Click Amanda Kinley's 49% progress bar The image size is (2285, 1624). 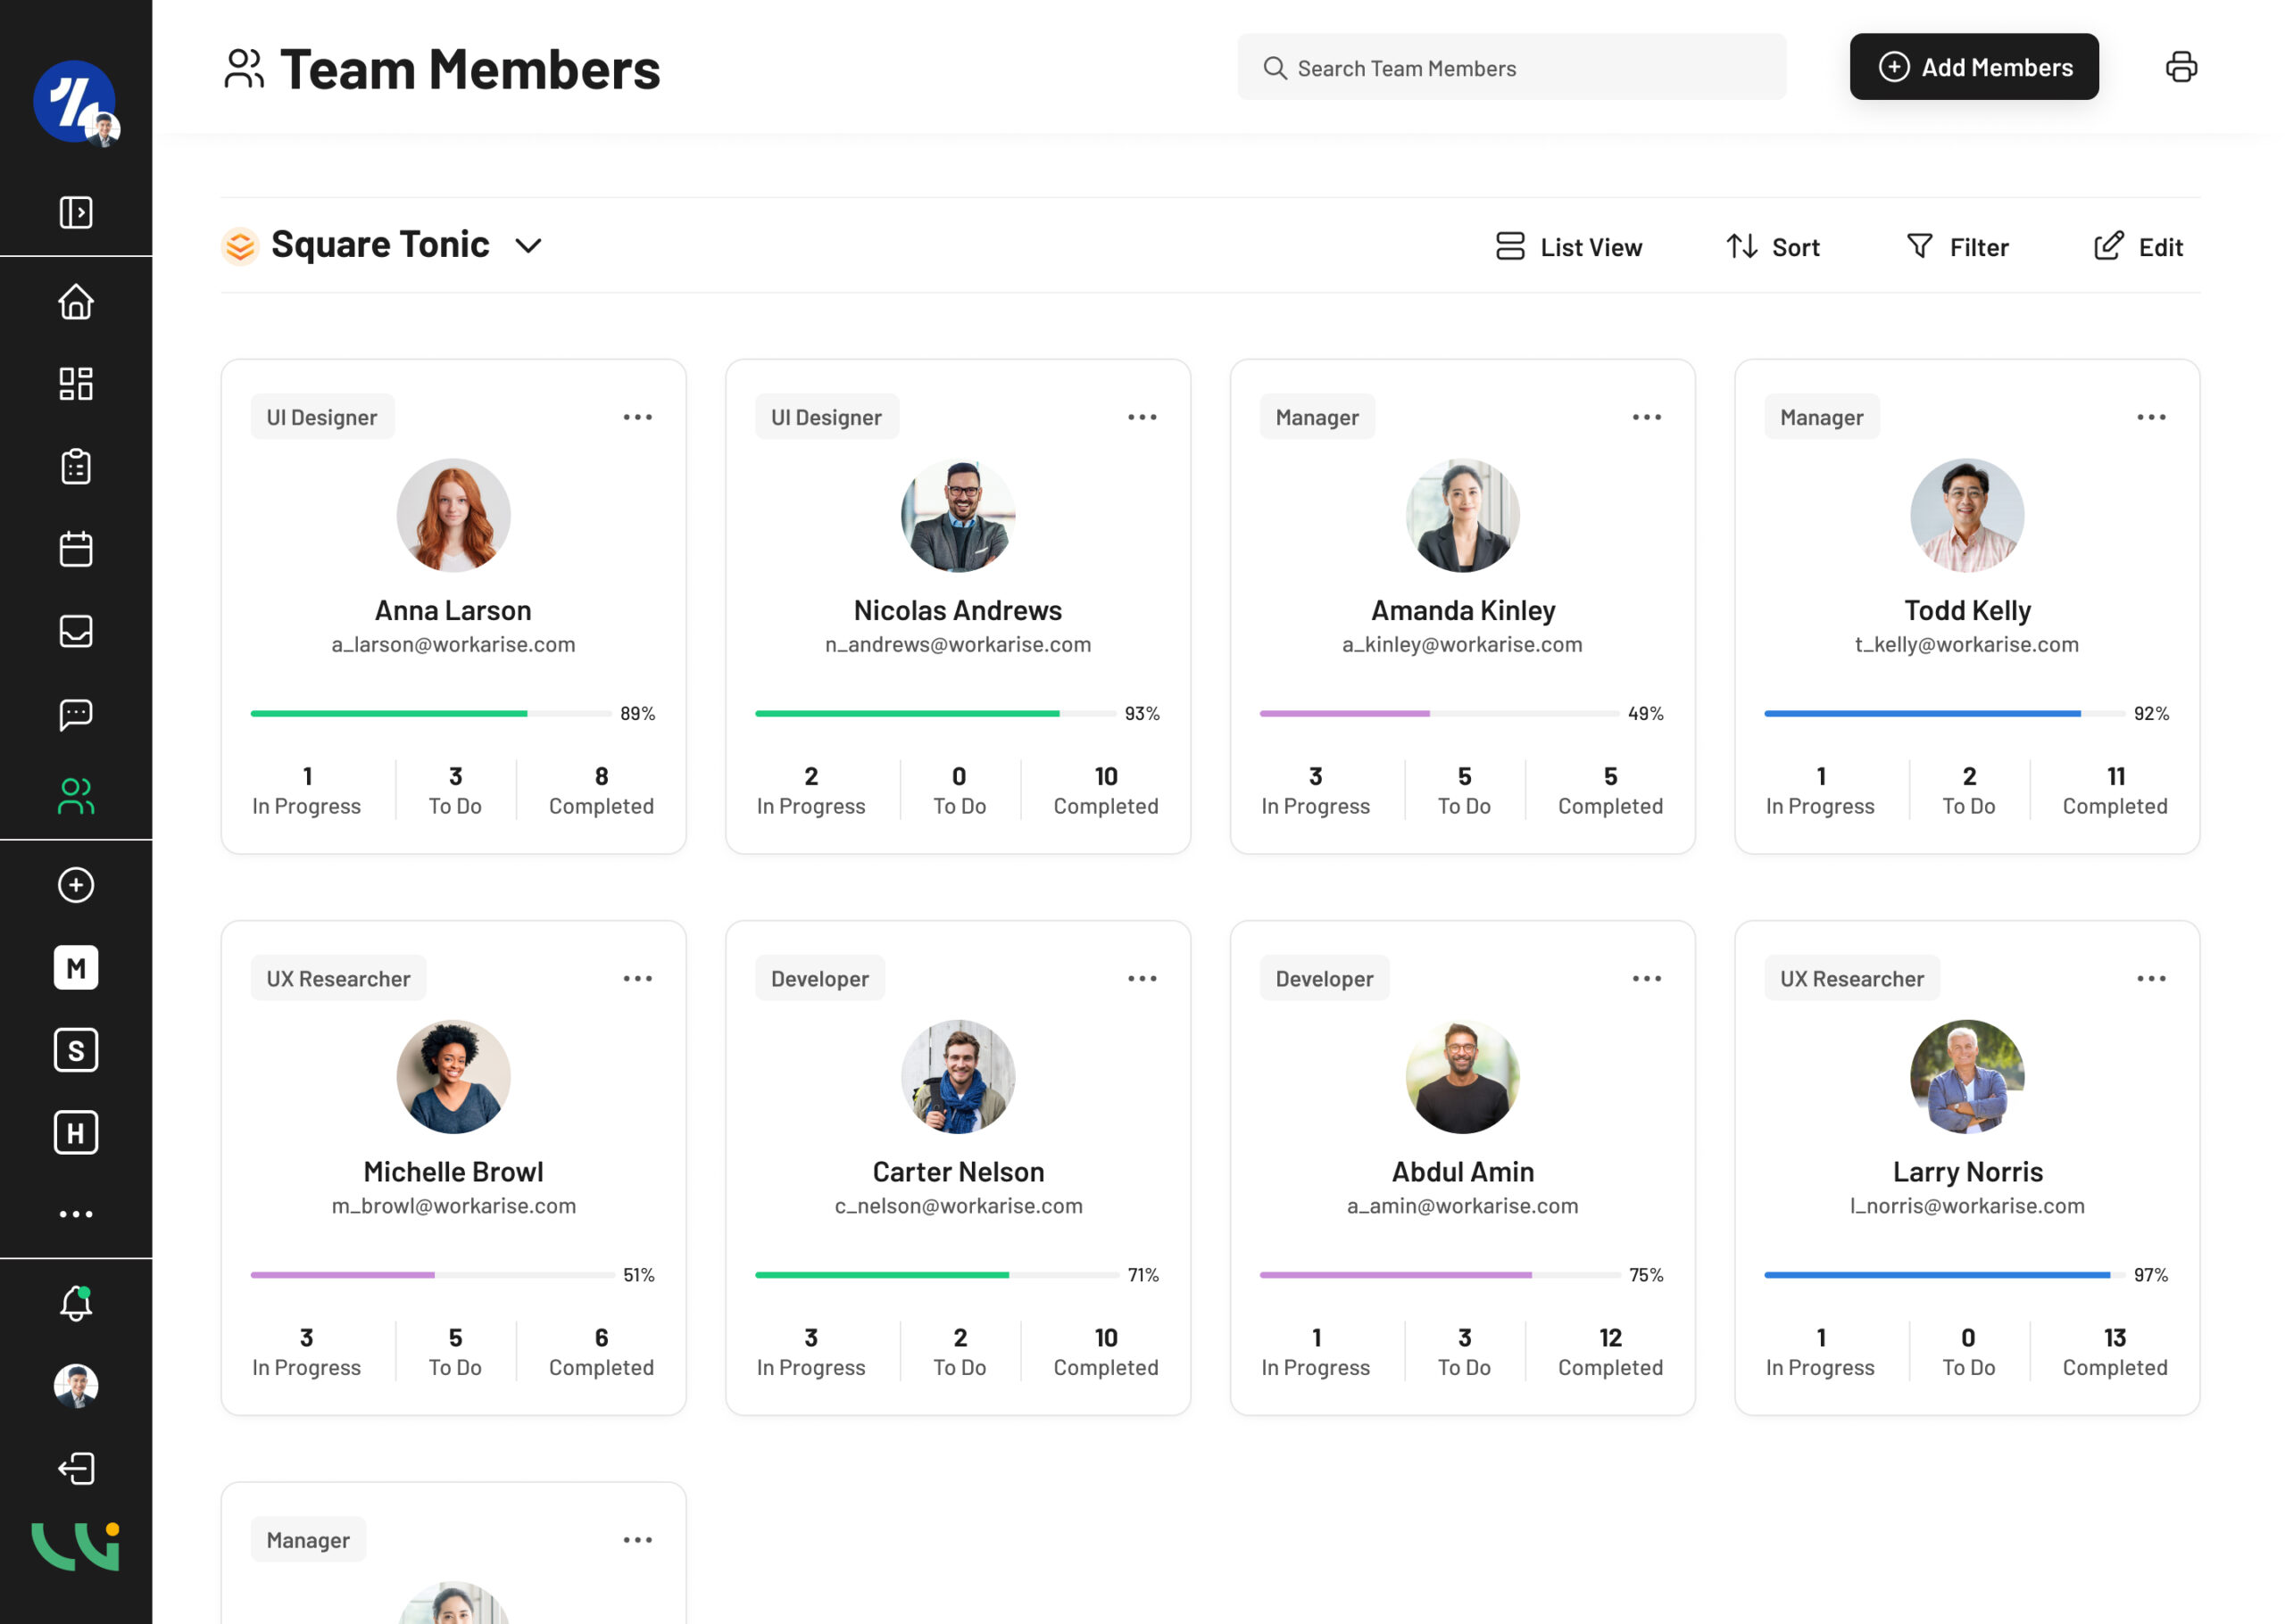(x=1438, y=713)
